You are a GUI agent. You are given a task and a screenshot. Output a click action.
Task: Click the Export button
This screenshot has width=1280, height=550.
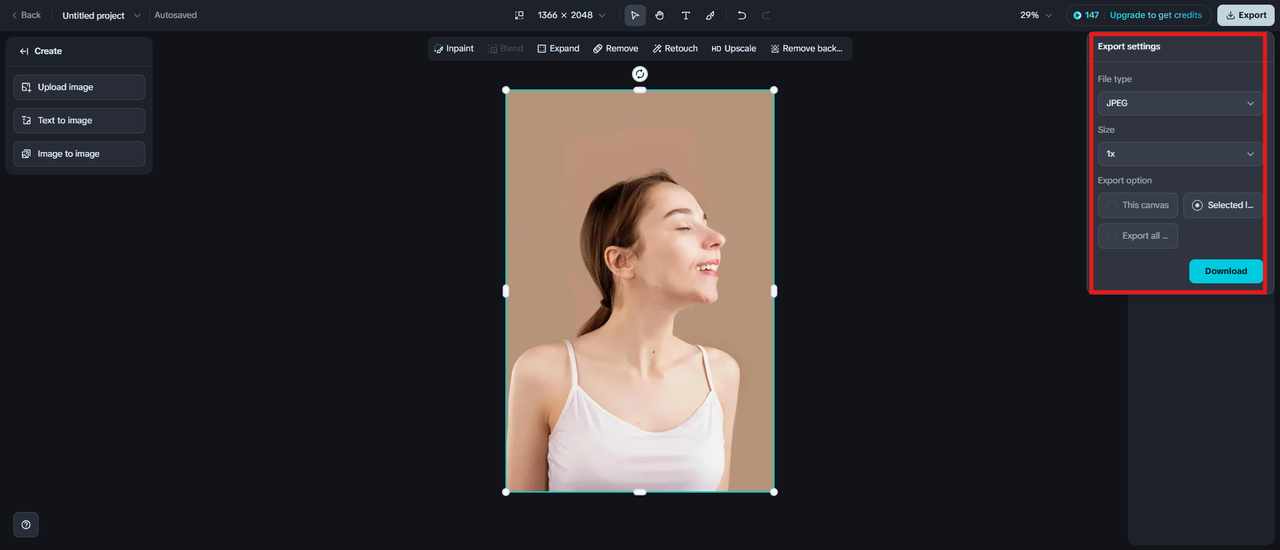click(x=1245, y=15)
